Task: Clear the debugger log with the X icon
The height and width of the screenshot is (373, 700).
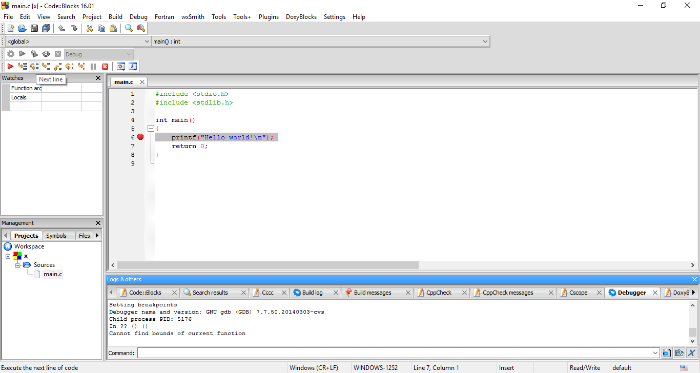Action: [x=692, y=353]
